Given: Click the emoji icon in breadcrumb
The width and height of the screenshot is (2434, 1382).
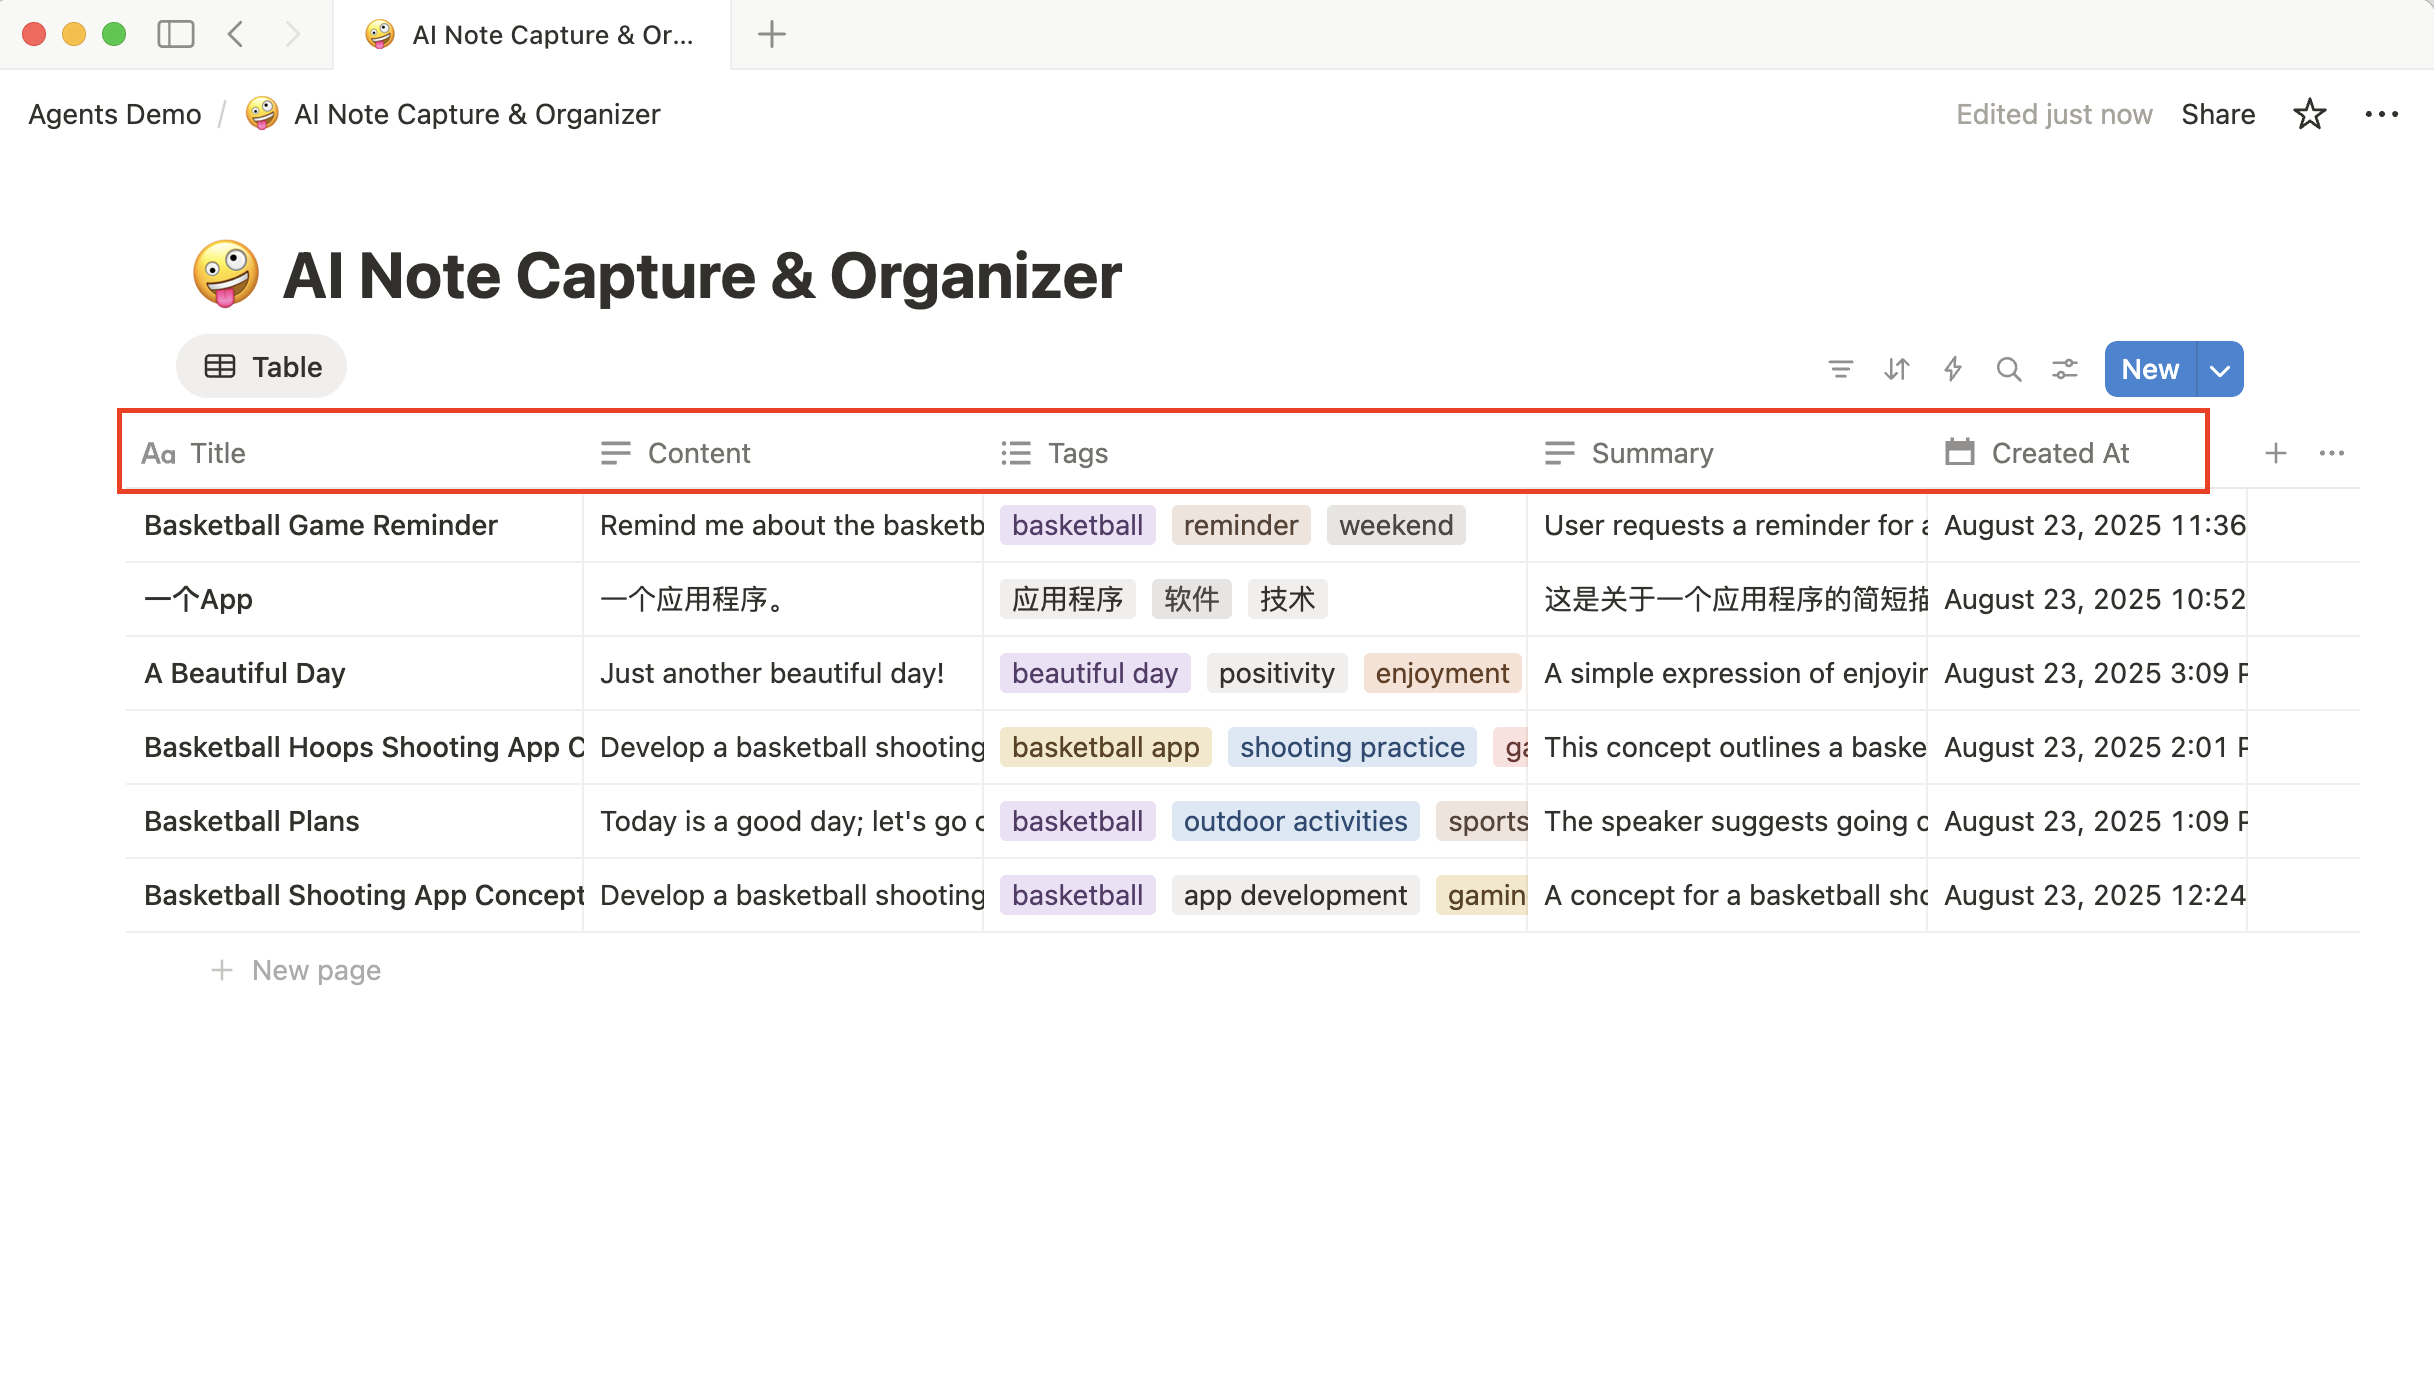Looking at the screenshot, I should click(262, 114).
